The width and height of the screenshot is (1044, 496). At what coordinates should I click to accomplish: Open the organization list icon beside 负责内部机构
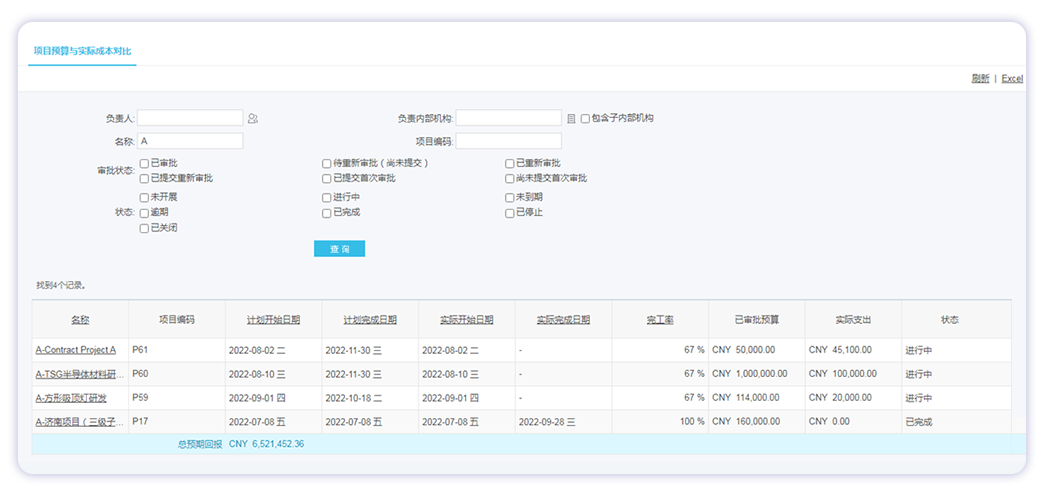(571, 119)
